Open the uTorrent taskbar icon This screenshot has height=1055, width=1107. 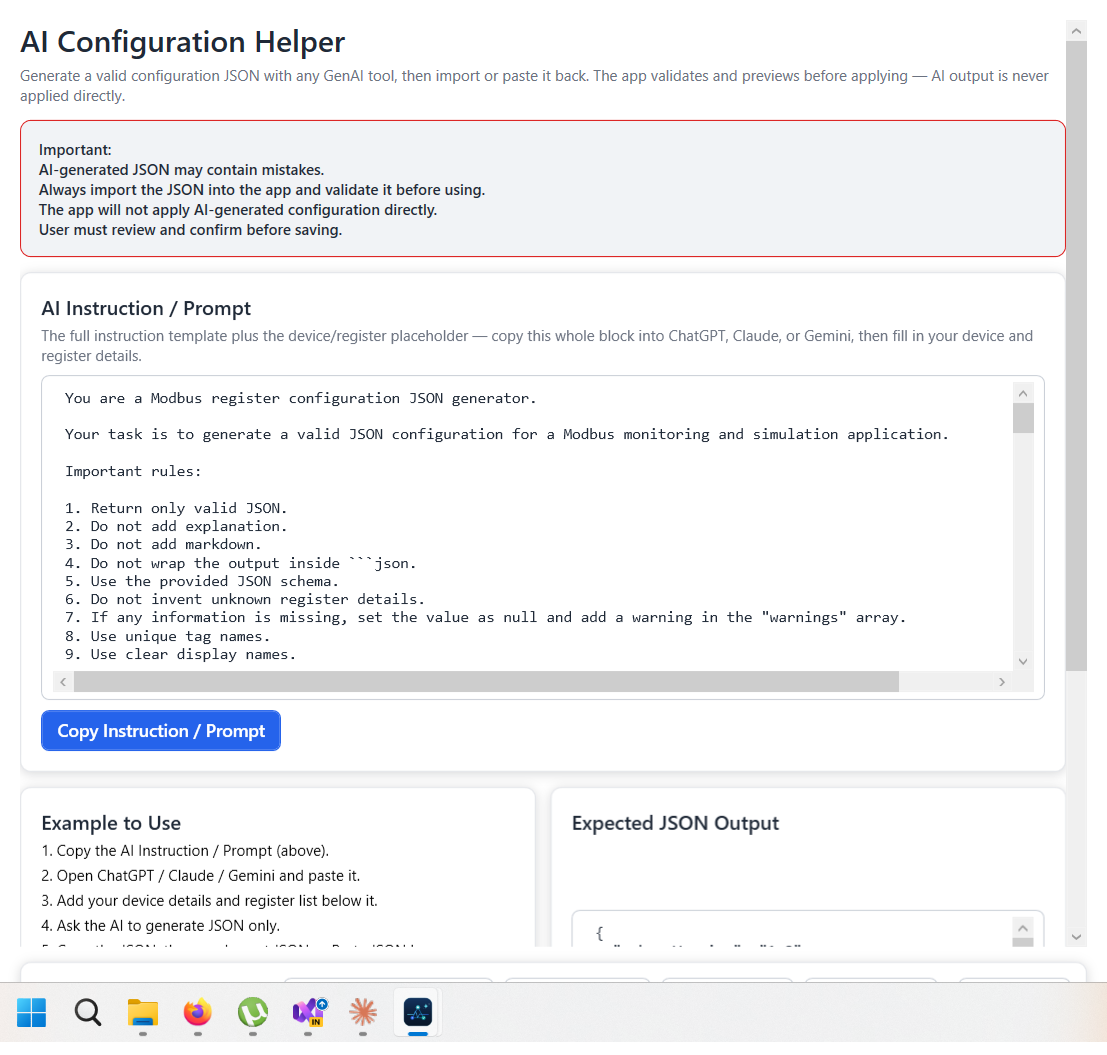pyautogui.click(x=253, y=1012)
